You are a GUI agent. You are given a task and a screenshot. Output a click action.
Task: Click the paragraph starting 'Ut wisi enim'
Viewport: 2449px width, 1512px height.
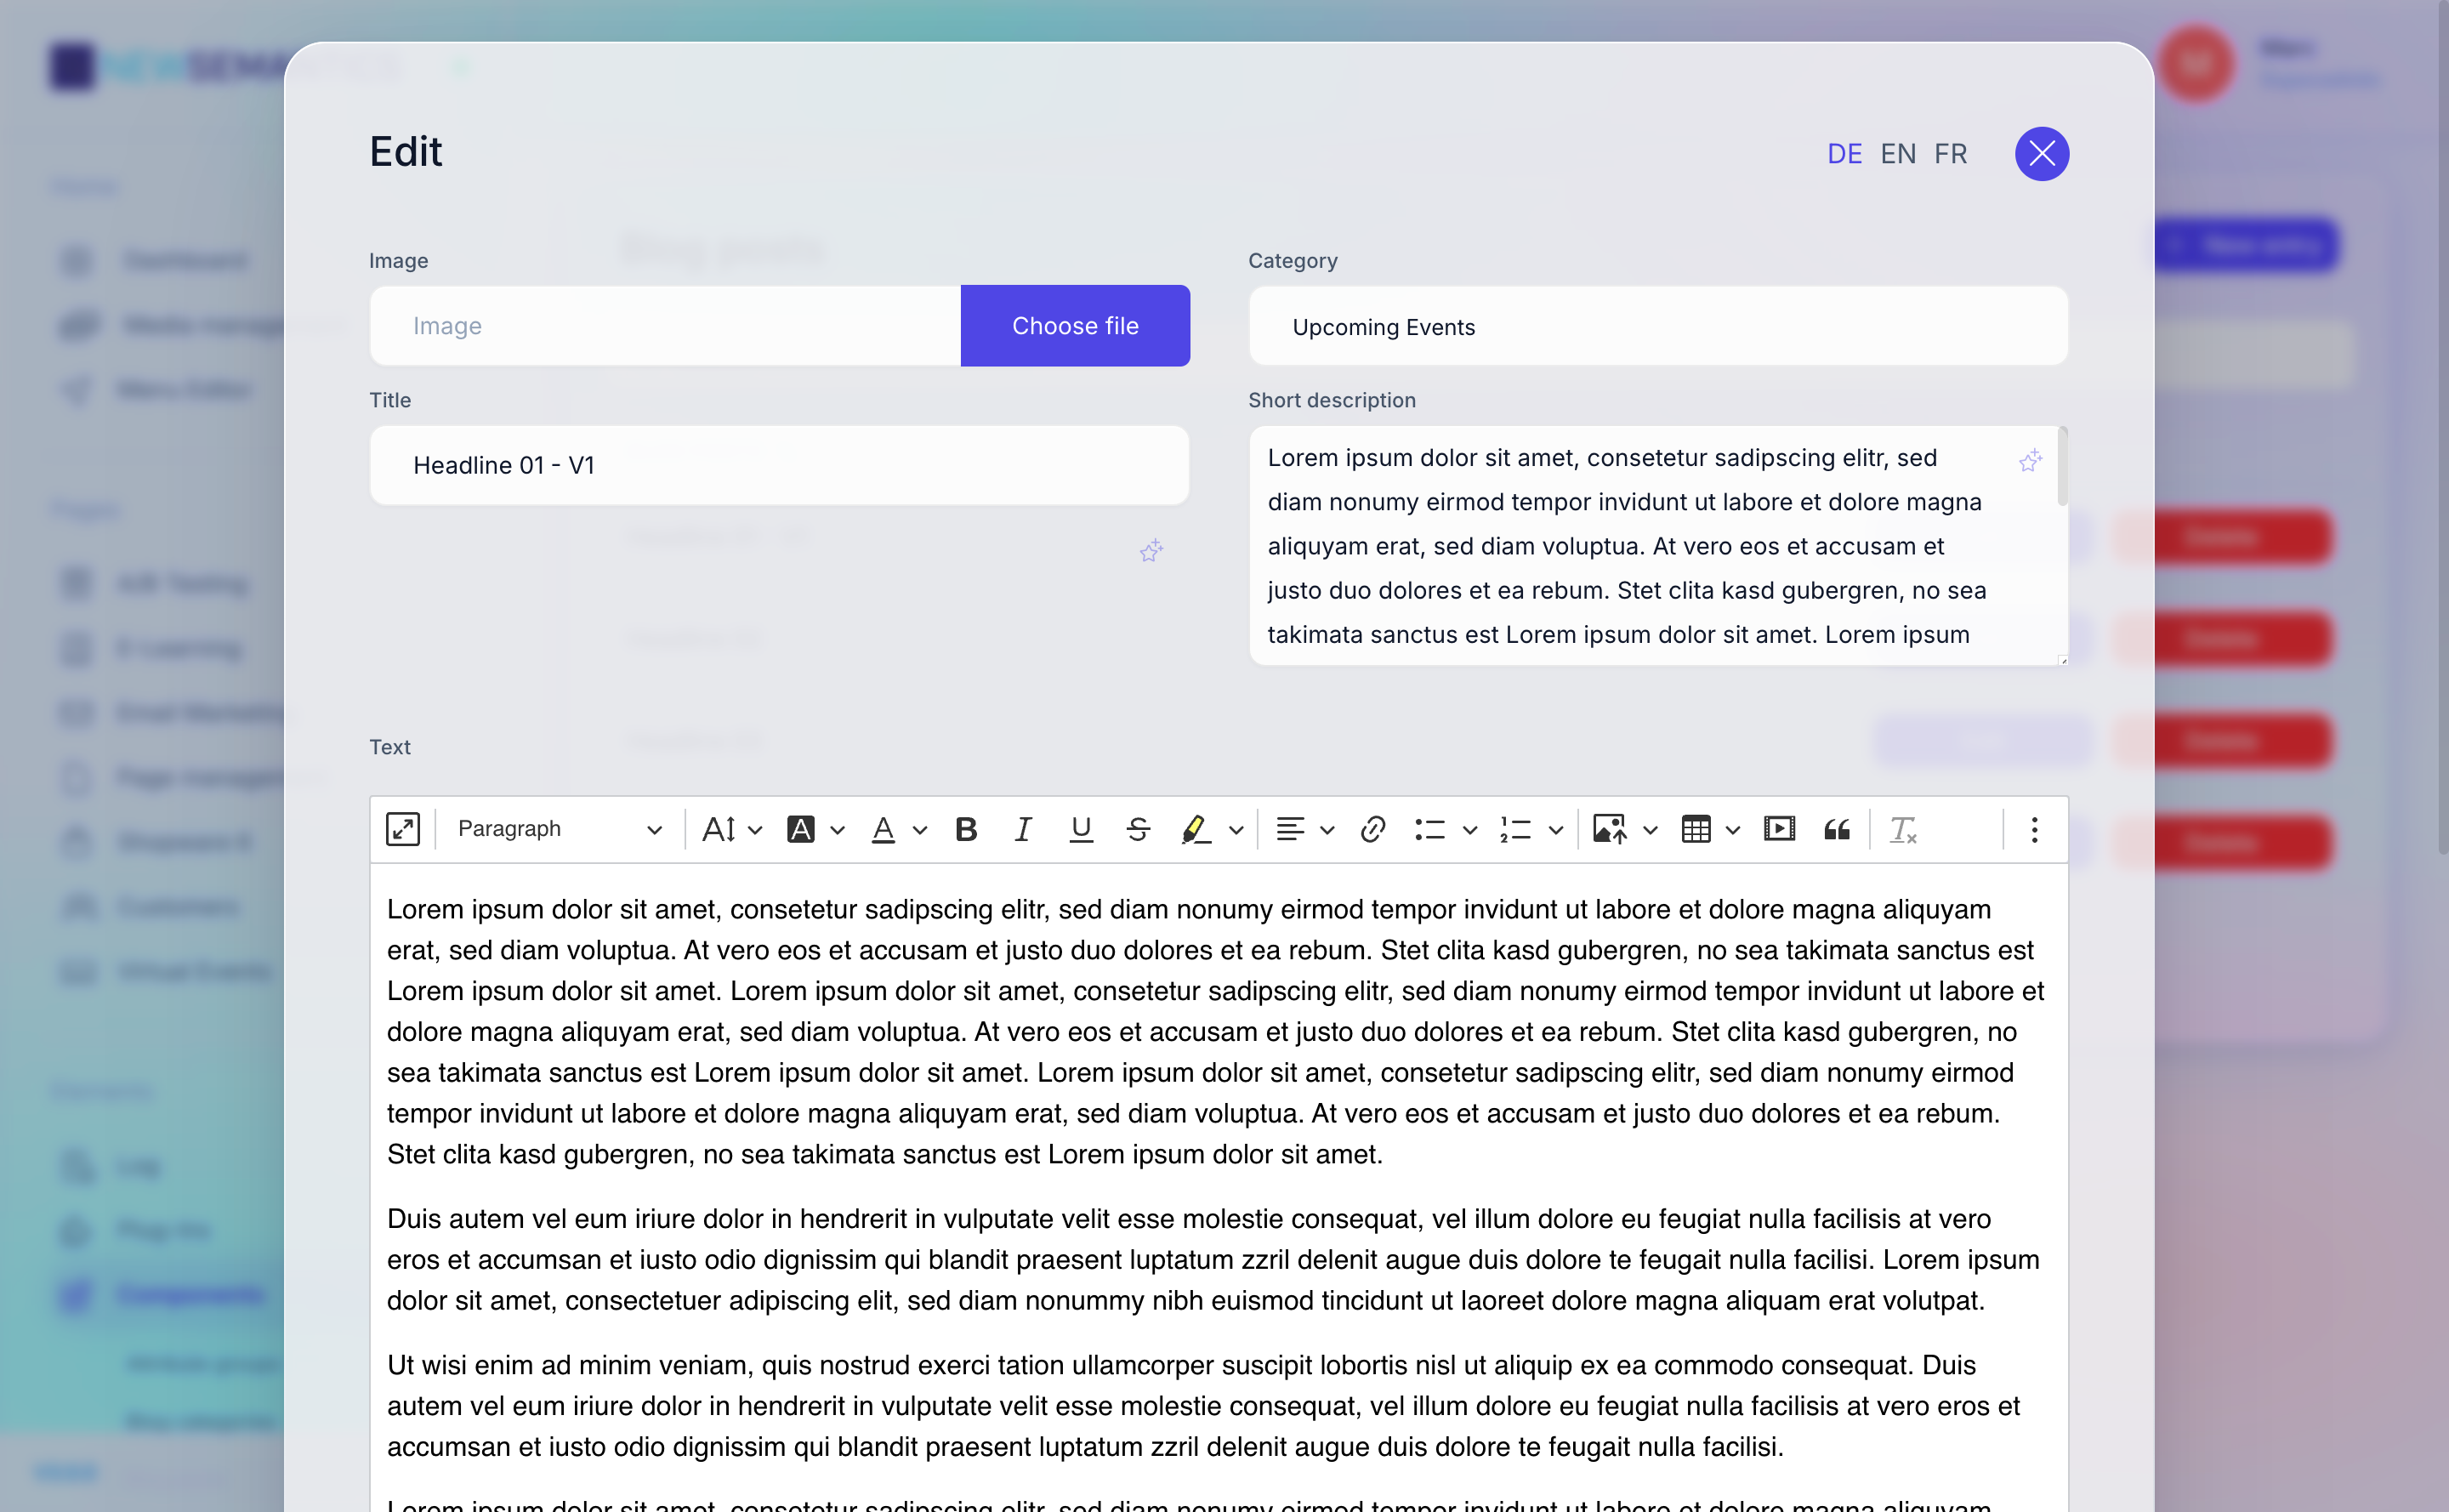[1203, 1406]
